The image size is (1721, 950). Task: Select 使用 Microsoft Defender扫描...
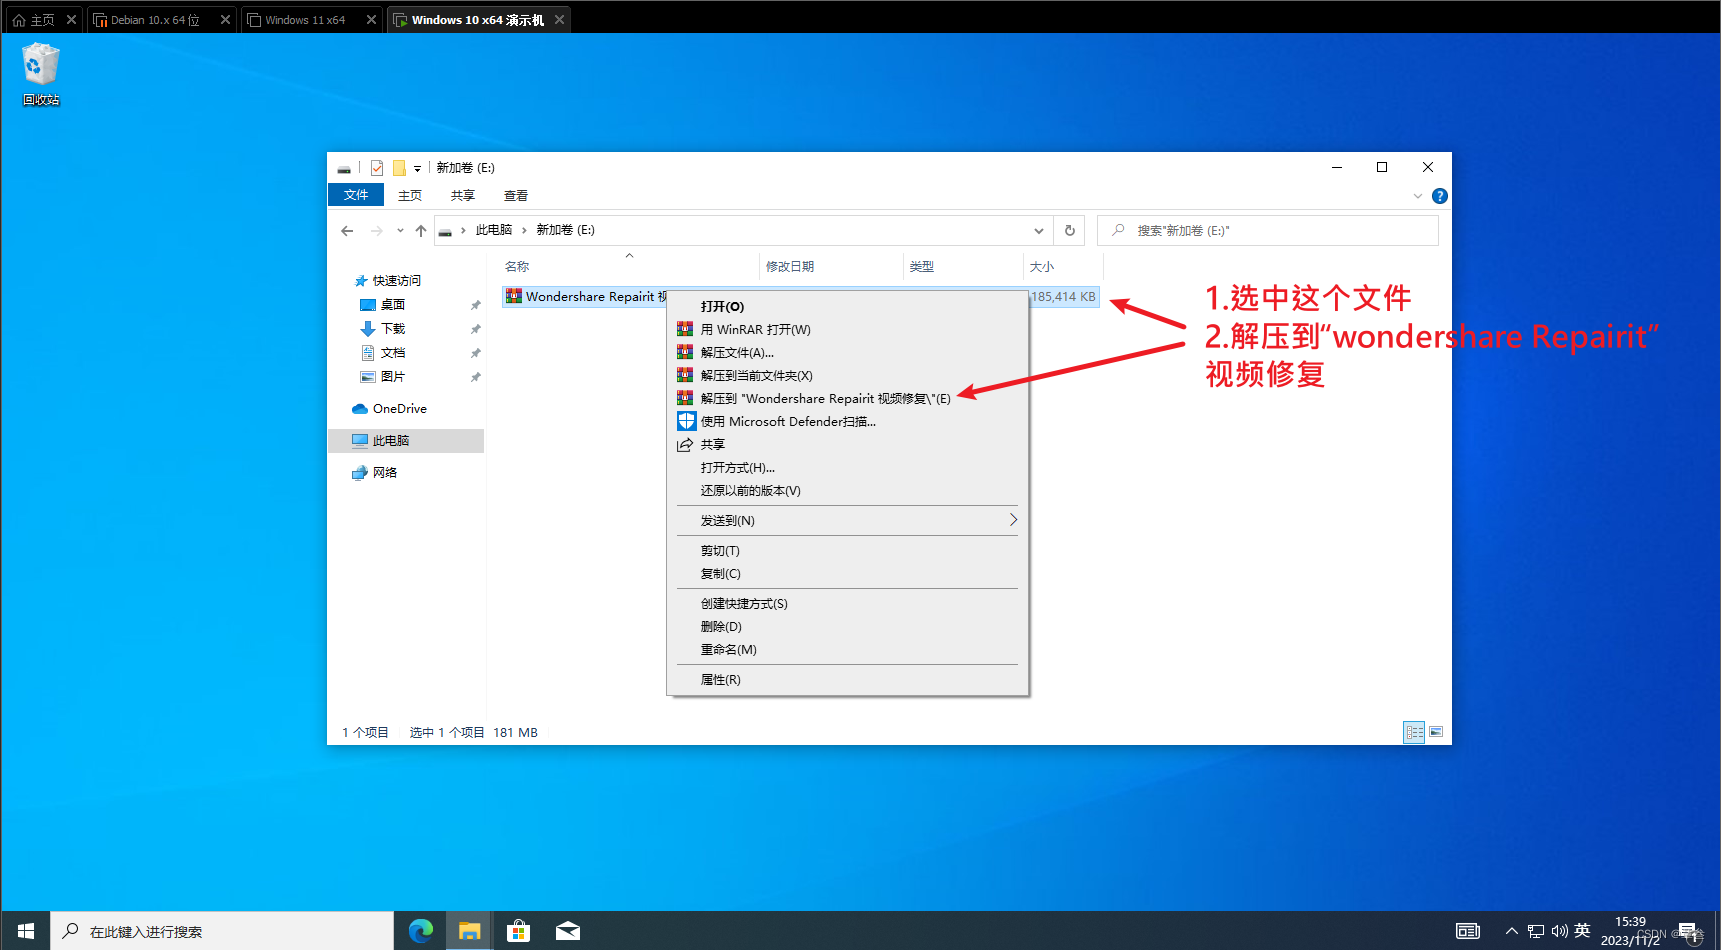[847, 421]
